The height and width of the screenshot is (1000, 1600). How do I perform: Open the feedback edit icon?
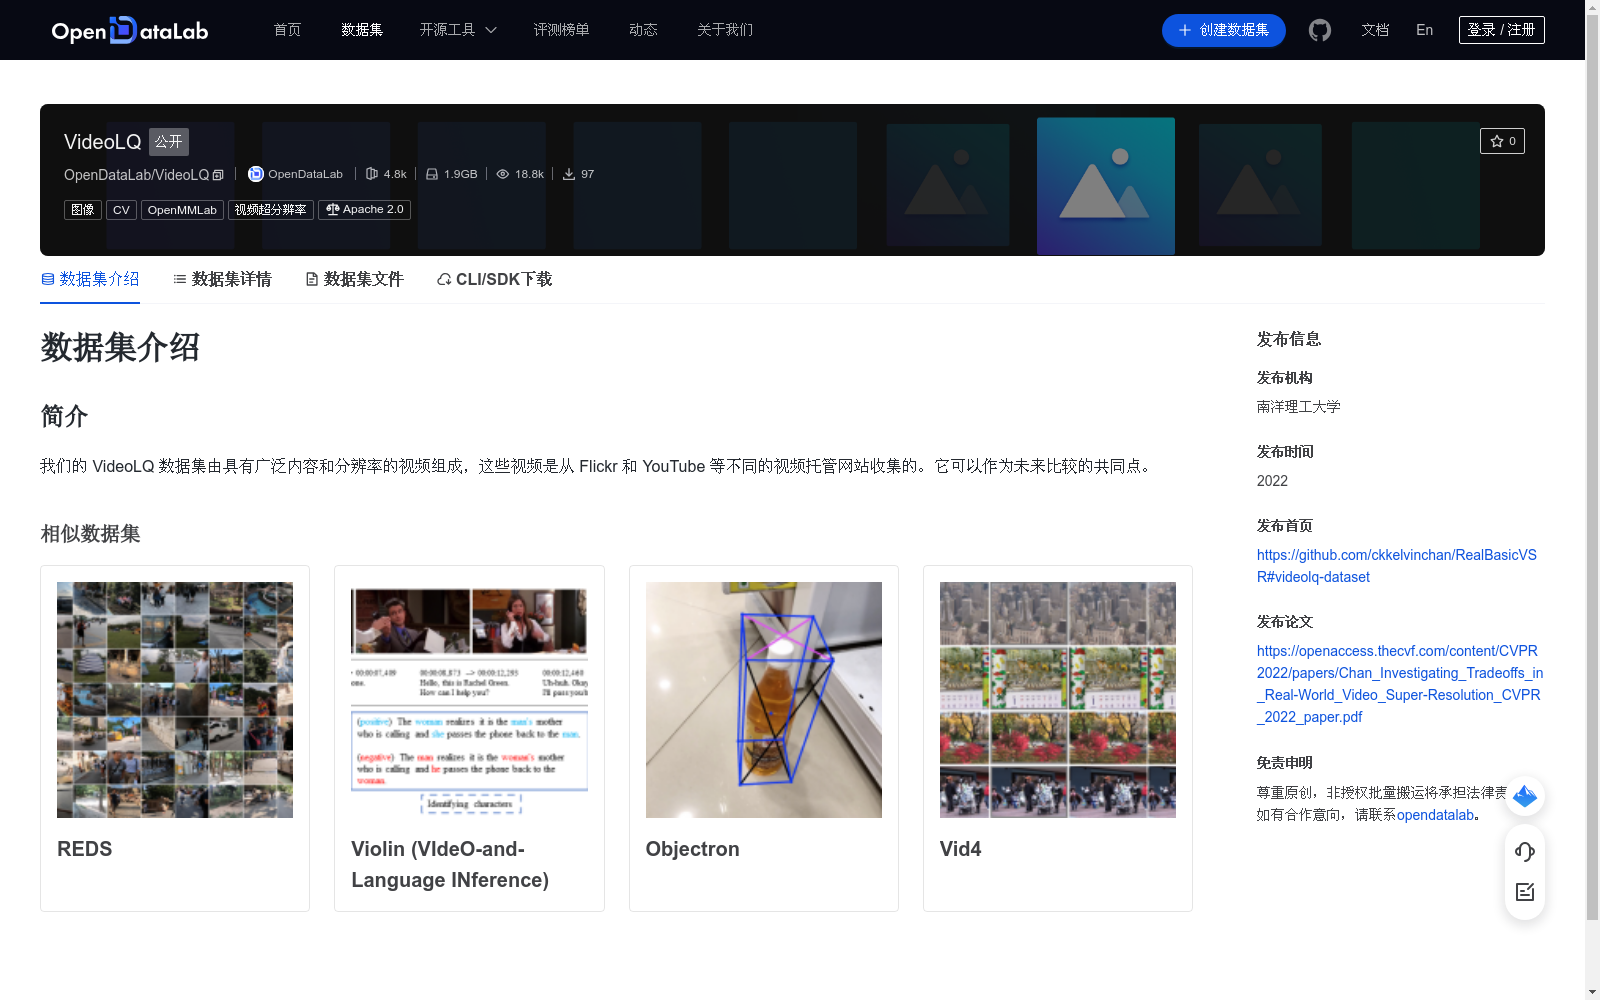coord(1525,892)
